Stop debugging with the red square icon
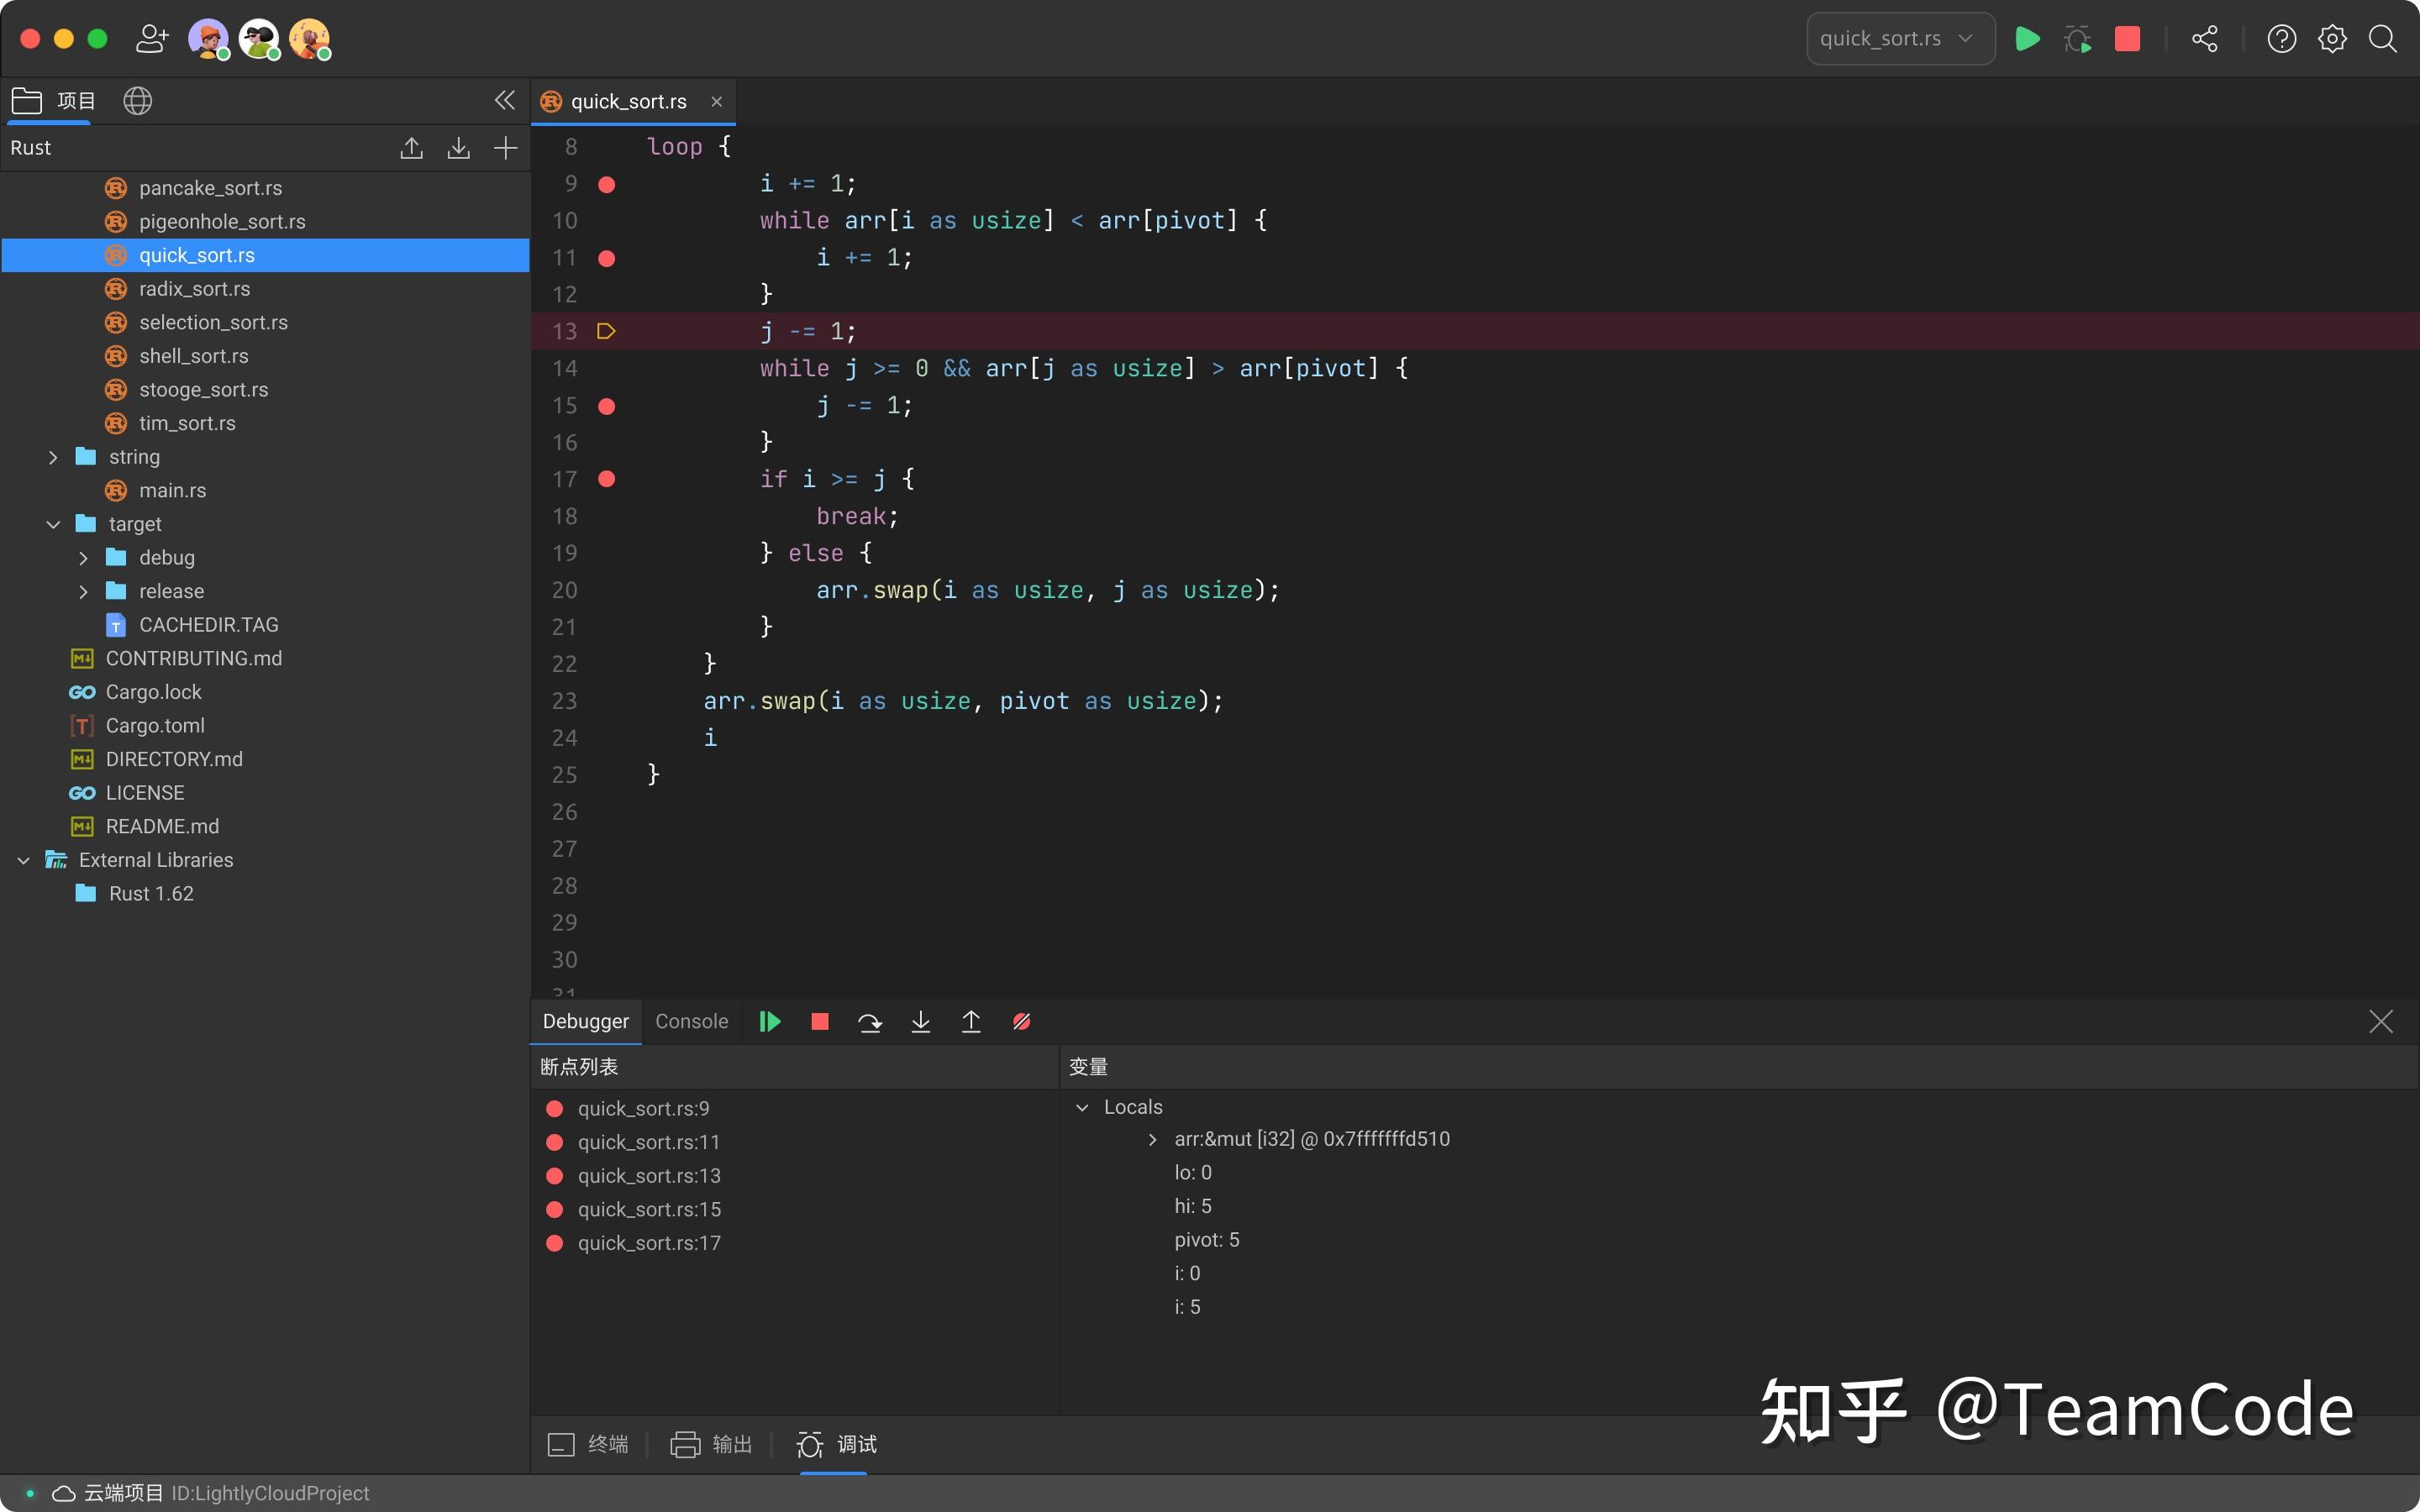2420x1512 pixels. pos(2128,39)
